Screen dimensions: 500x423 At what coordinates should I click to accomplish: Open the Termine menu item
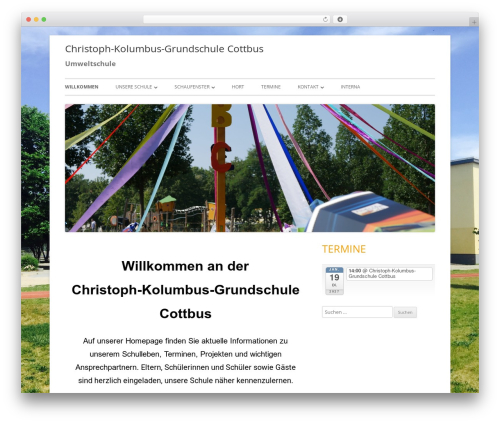click(271, 87)
